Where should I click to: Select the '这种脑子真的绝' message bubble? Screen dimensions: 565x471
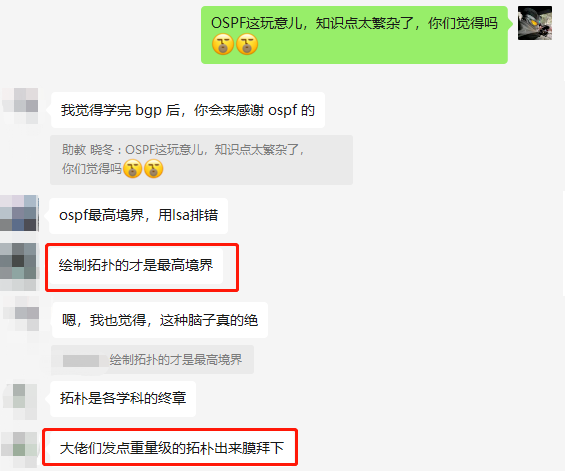click(160, 320)
